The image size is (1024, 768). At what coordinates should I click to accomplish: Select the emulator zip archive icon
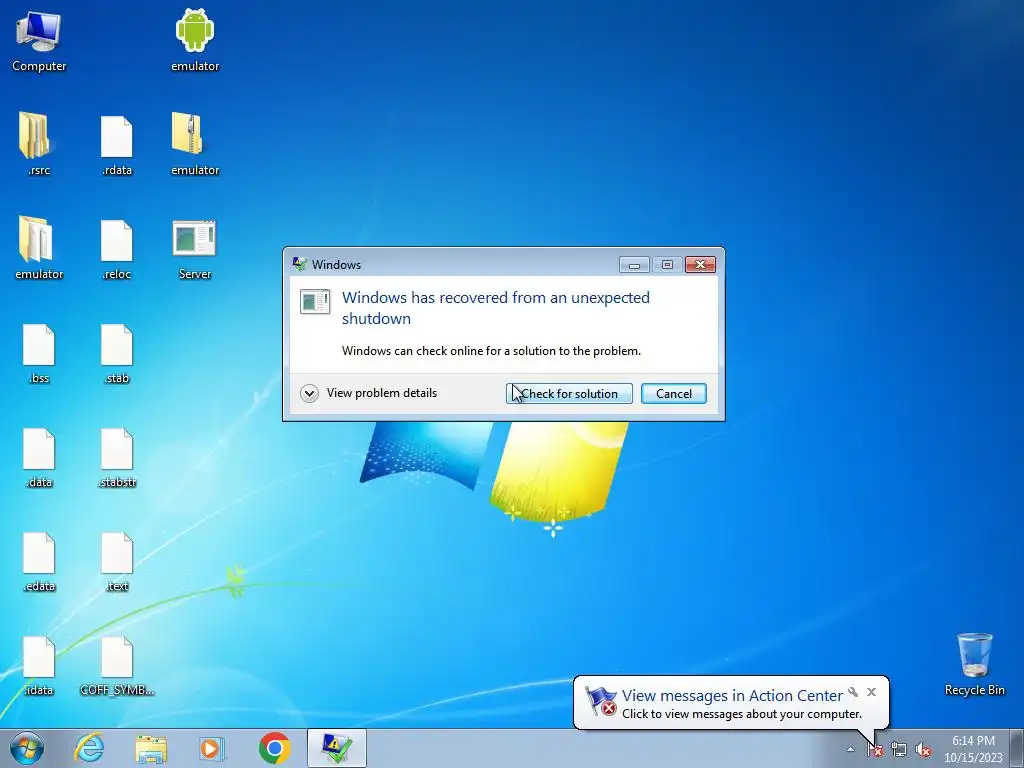click(195, 144)
